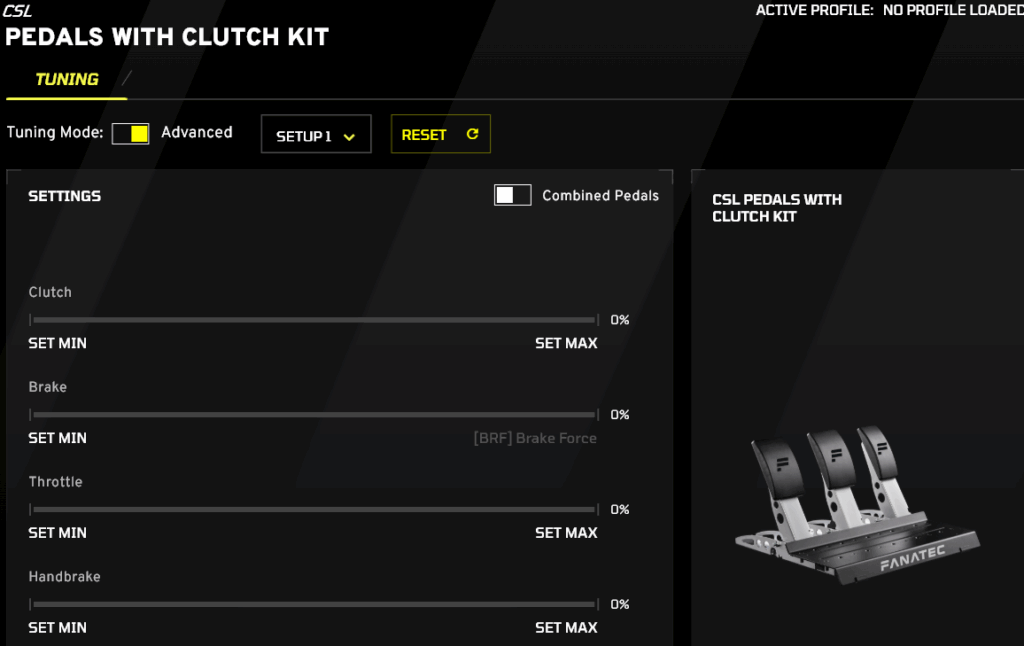
Task: Click the Clutch slider bar
Action: pyautogui.click(x=314, y=320)
